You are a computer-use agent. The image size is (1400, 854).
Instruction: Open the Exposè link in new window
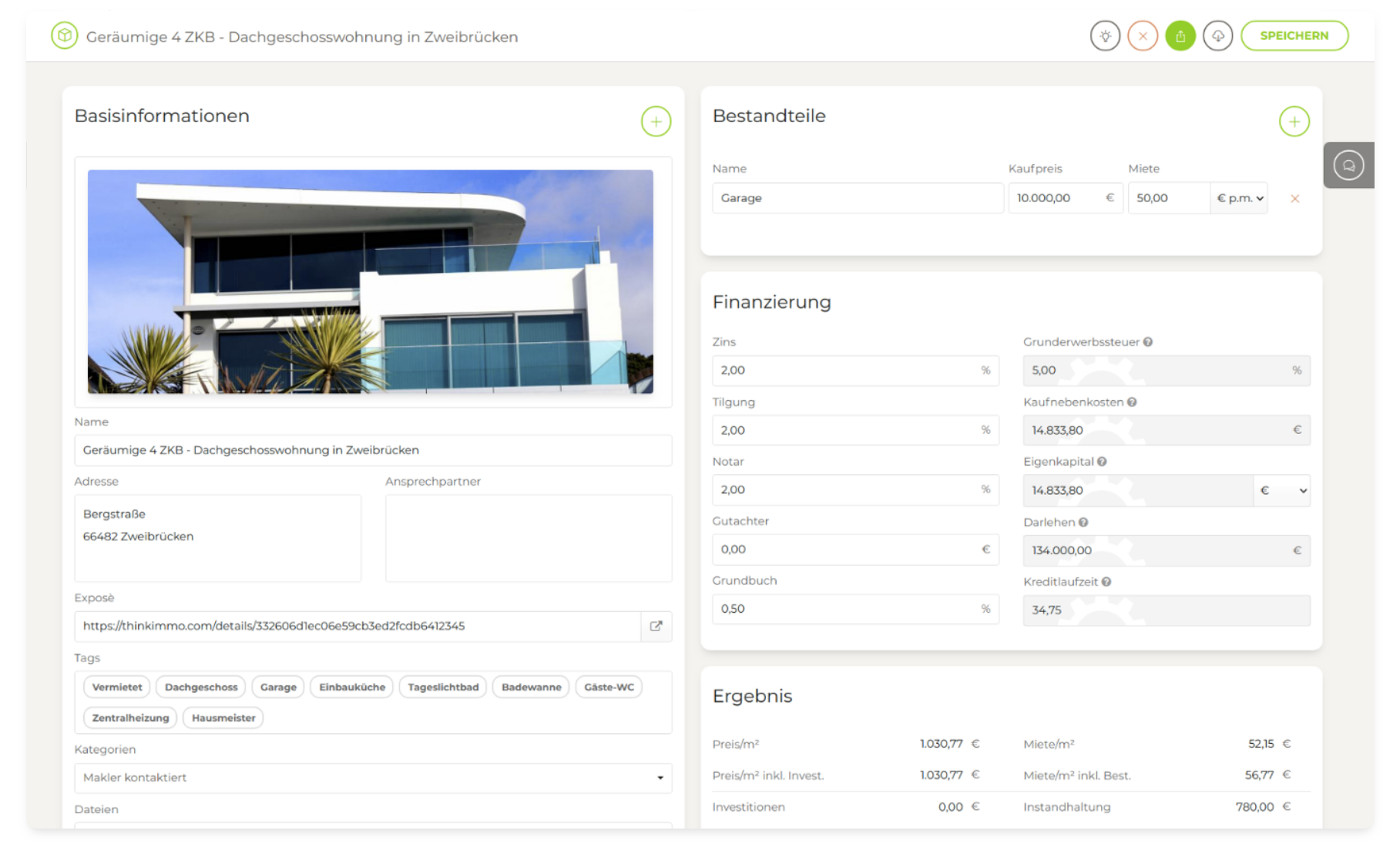pos(656,626)
